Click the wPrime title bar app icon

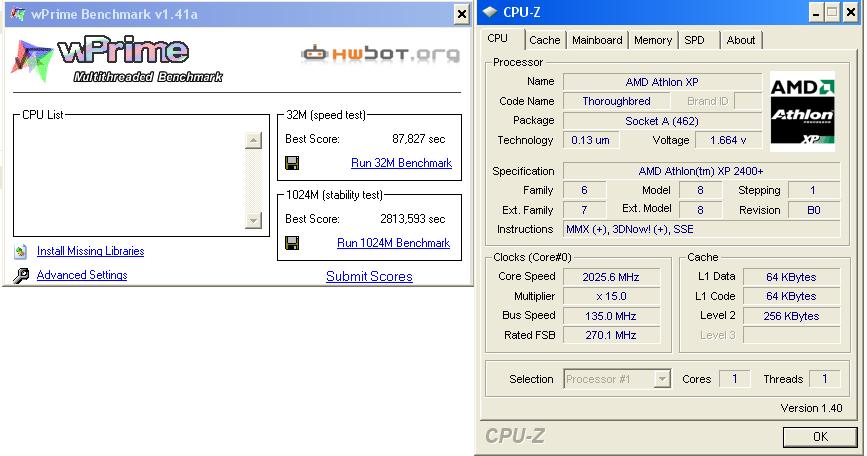[x=18, y=14]
